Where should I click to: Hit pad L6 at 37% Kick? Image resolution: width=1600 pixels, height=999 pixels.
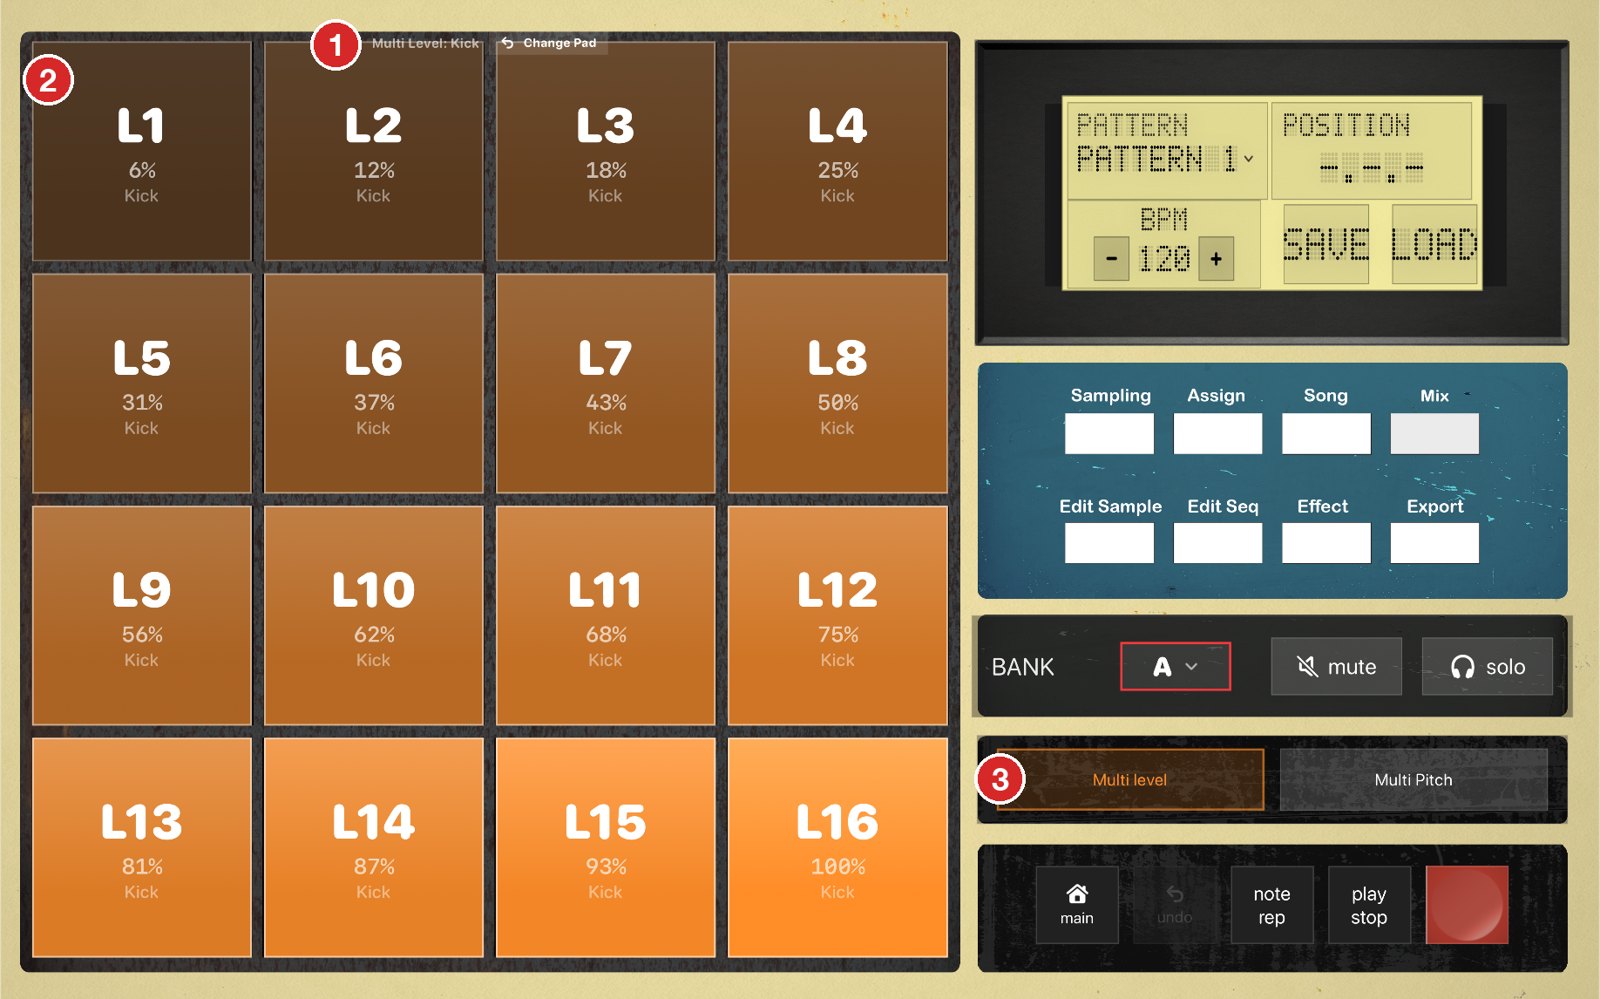pyautogui.click(x=373, y=383)
